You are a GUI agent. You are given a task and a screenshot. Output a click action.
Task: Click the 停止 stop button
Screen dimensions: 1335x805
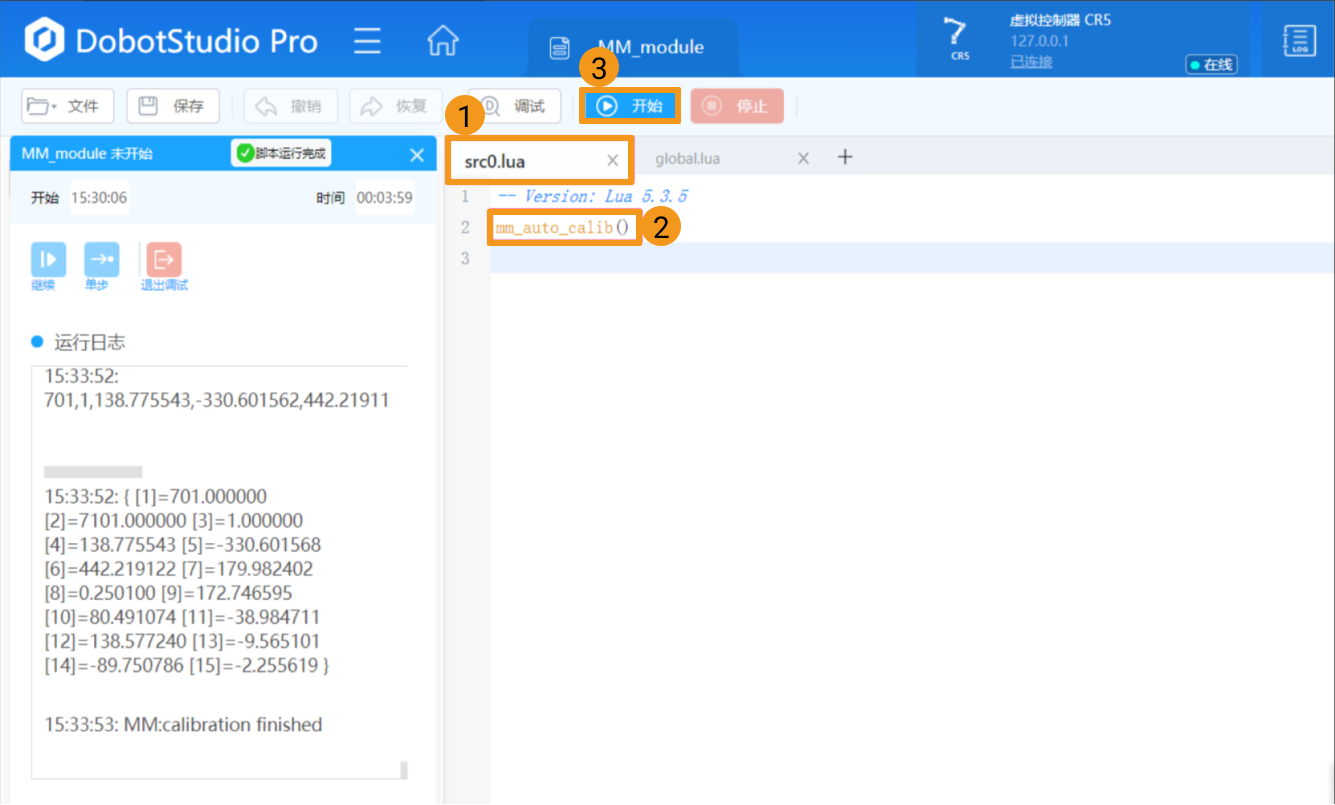pos(737,106)
